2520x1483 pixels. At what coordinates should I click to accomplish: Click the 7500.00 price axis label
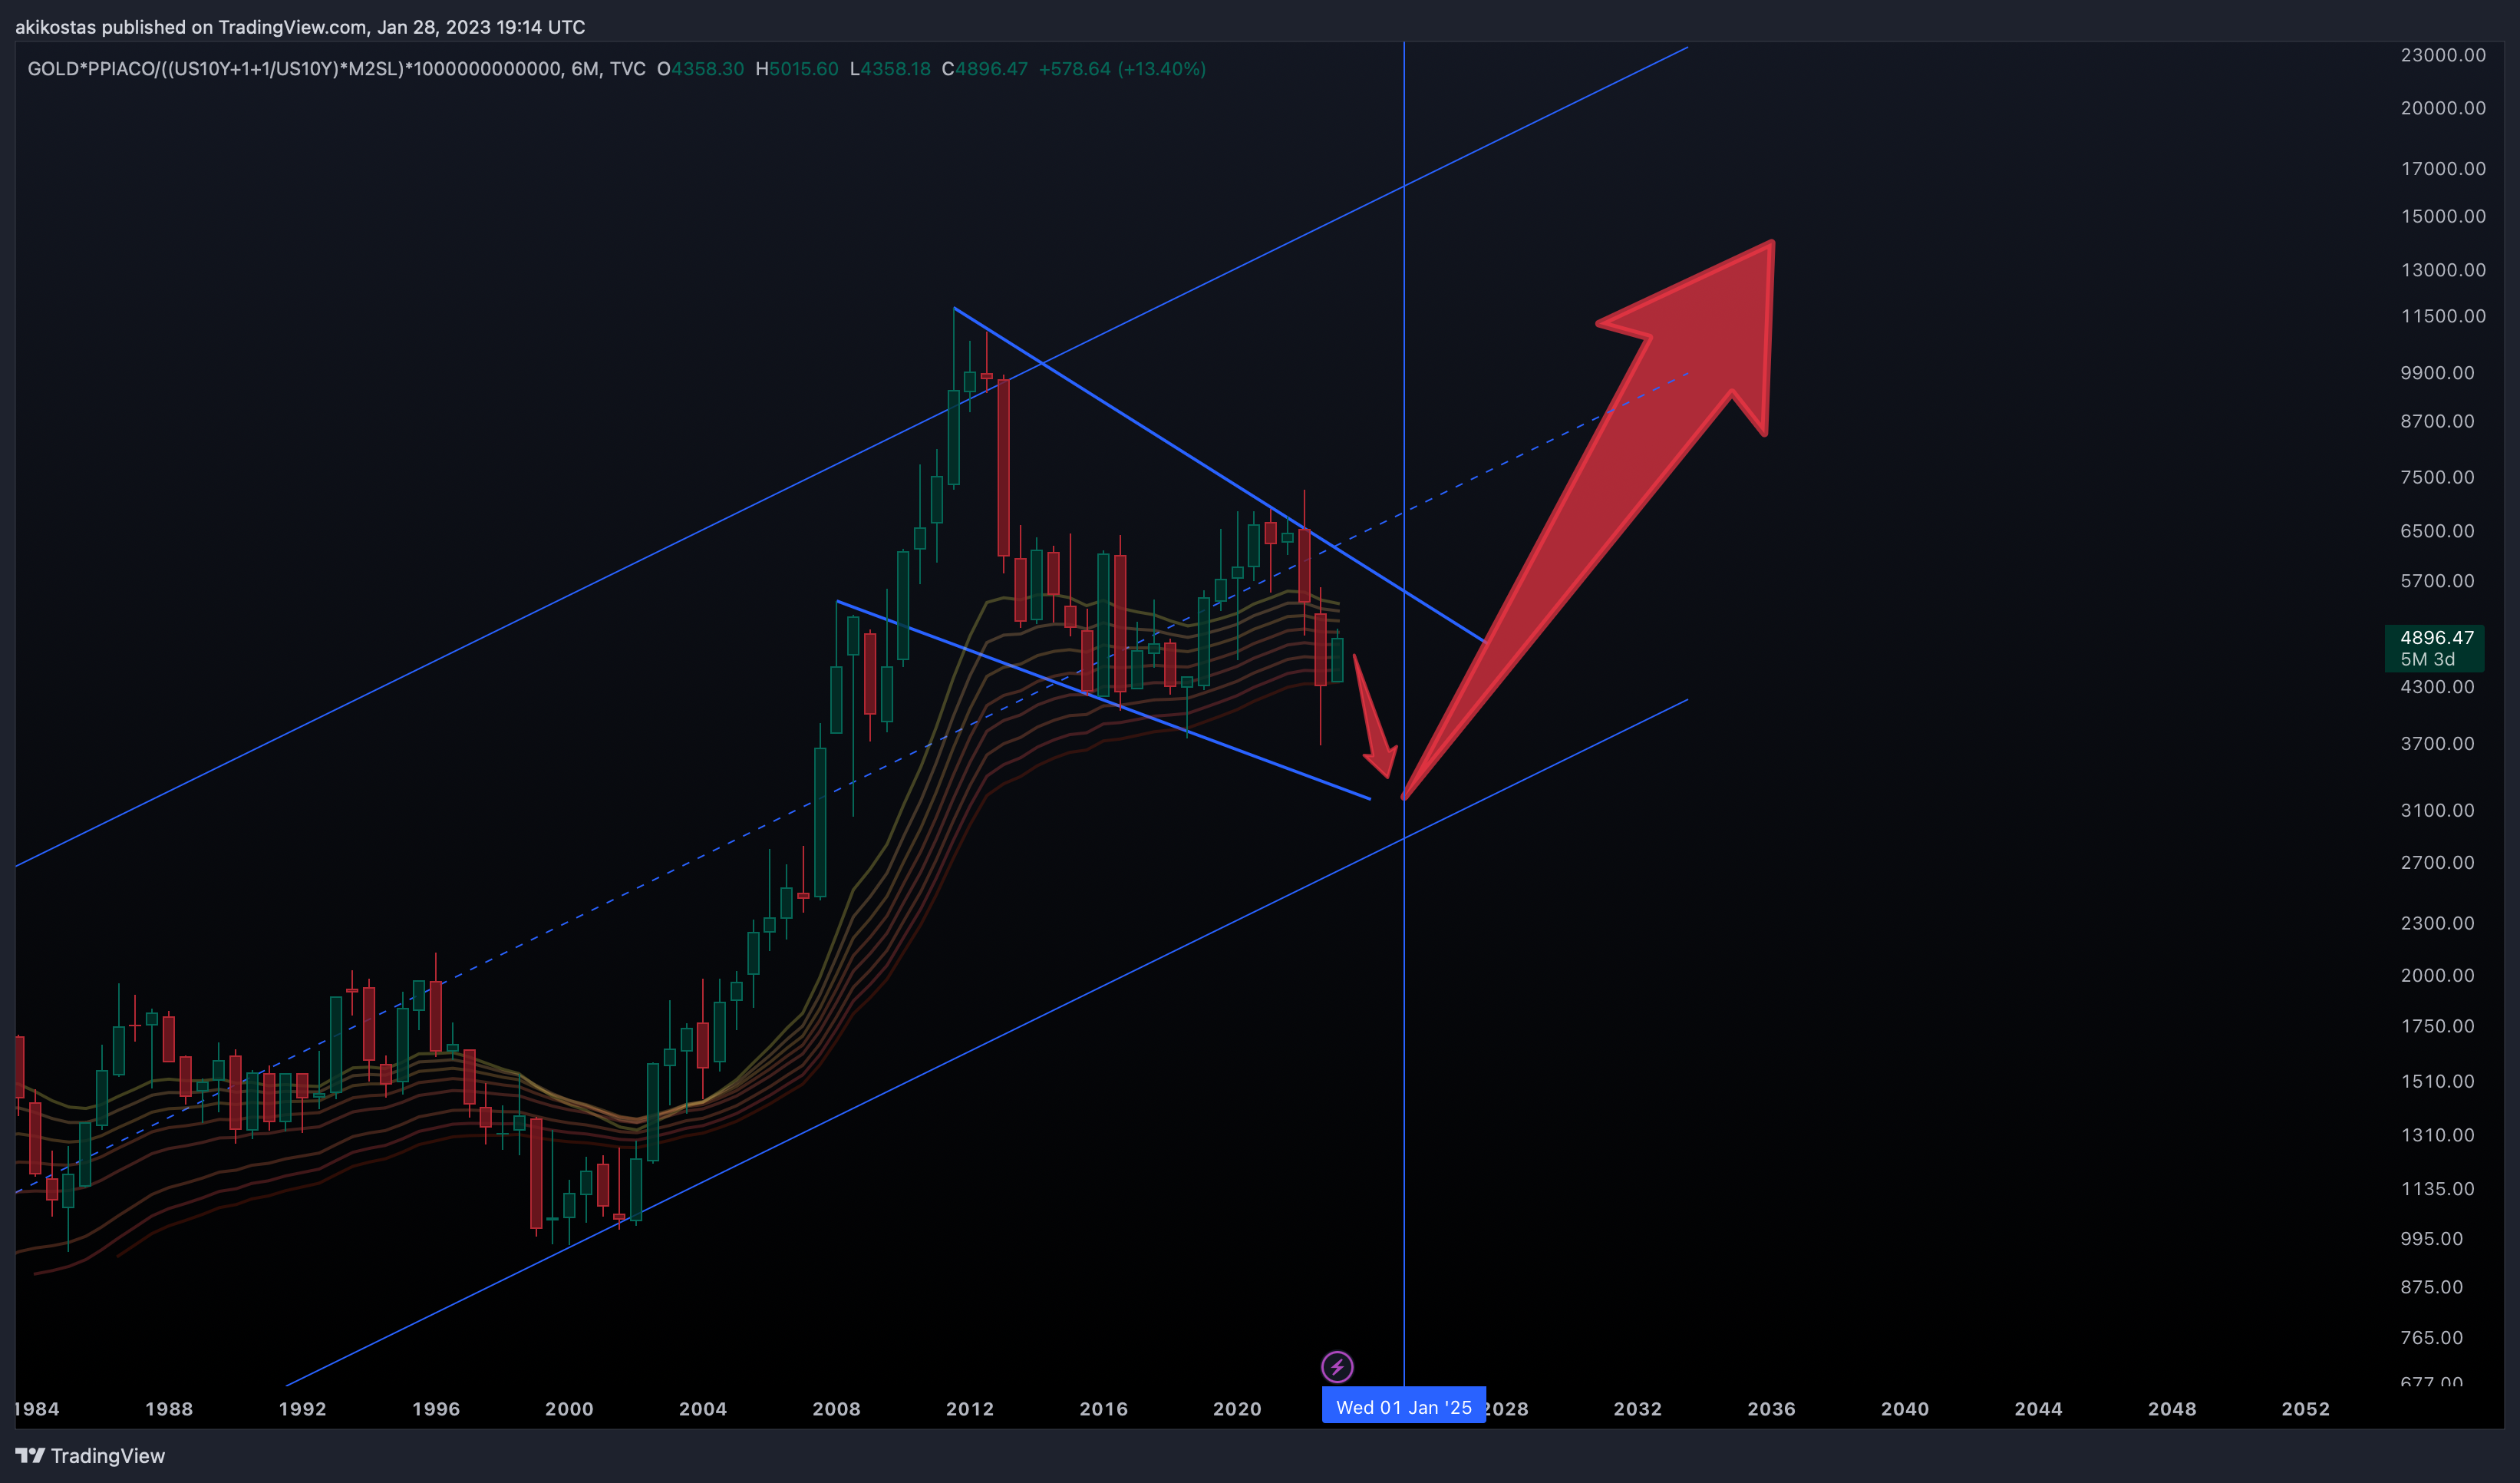pyautogui.click(x=2437, y=477)
